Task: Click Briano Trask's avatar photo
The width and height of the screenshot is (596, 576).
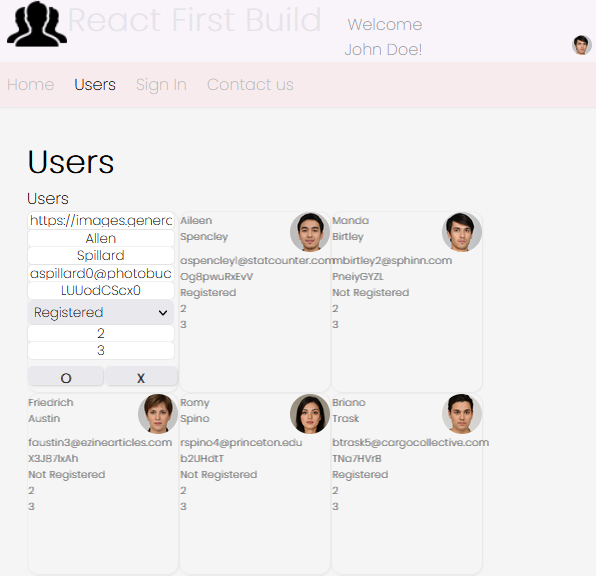Action: pyautogui.click(x=462, y=414)
